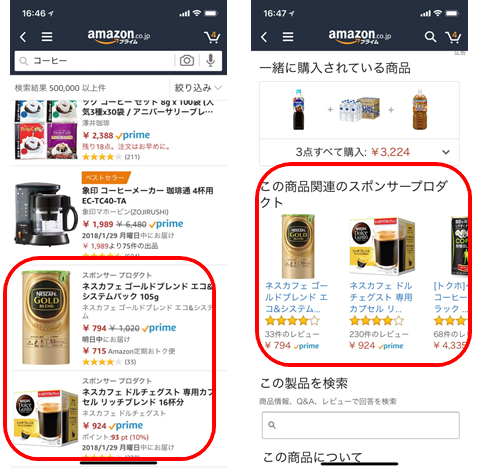Tap Nescafe Gold Blend image in sponsored carousel
Image resolution: width=480 pixels, height=469 pixels.
(298, 246)
